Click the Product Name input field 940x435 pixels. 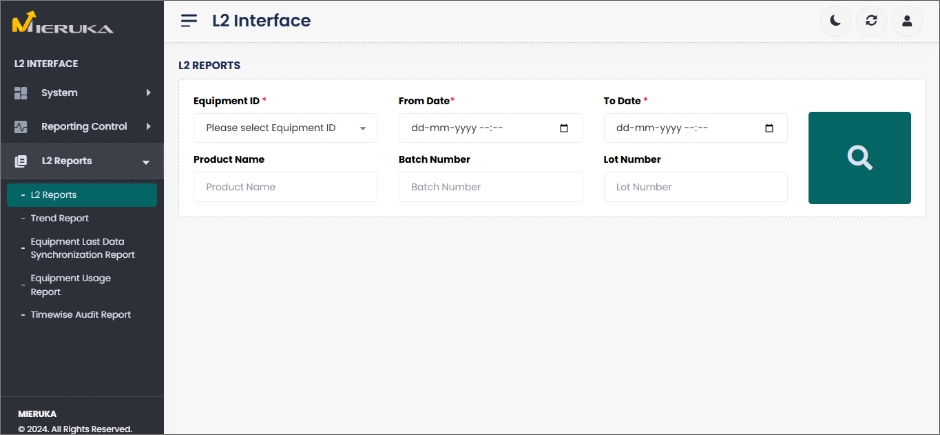coord(285,187)
